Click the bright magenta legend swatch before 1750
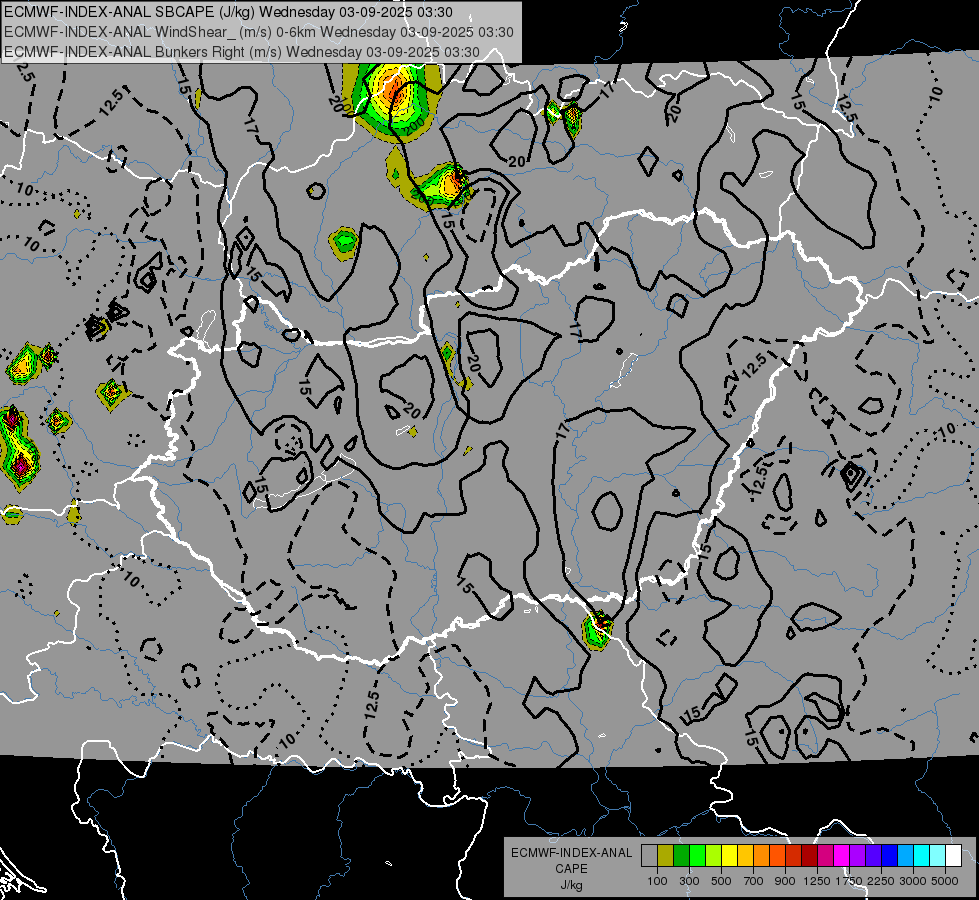 [842, 856]
